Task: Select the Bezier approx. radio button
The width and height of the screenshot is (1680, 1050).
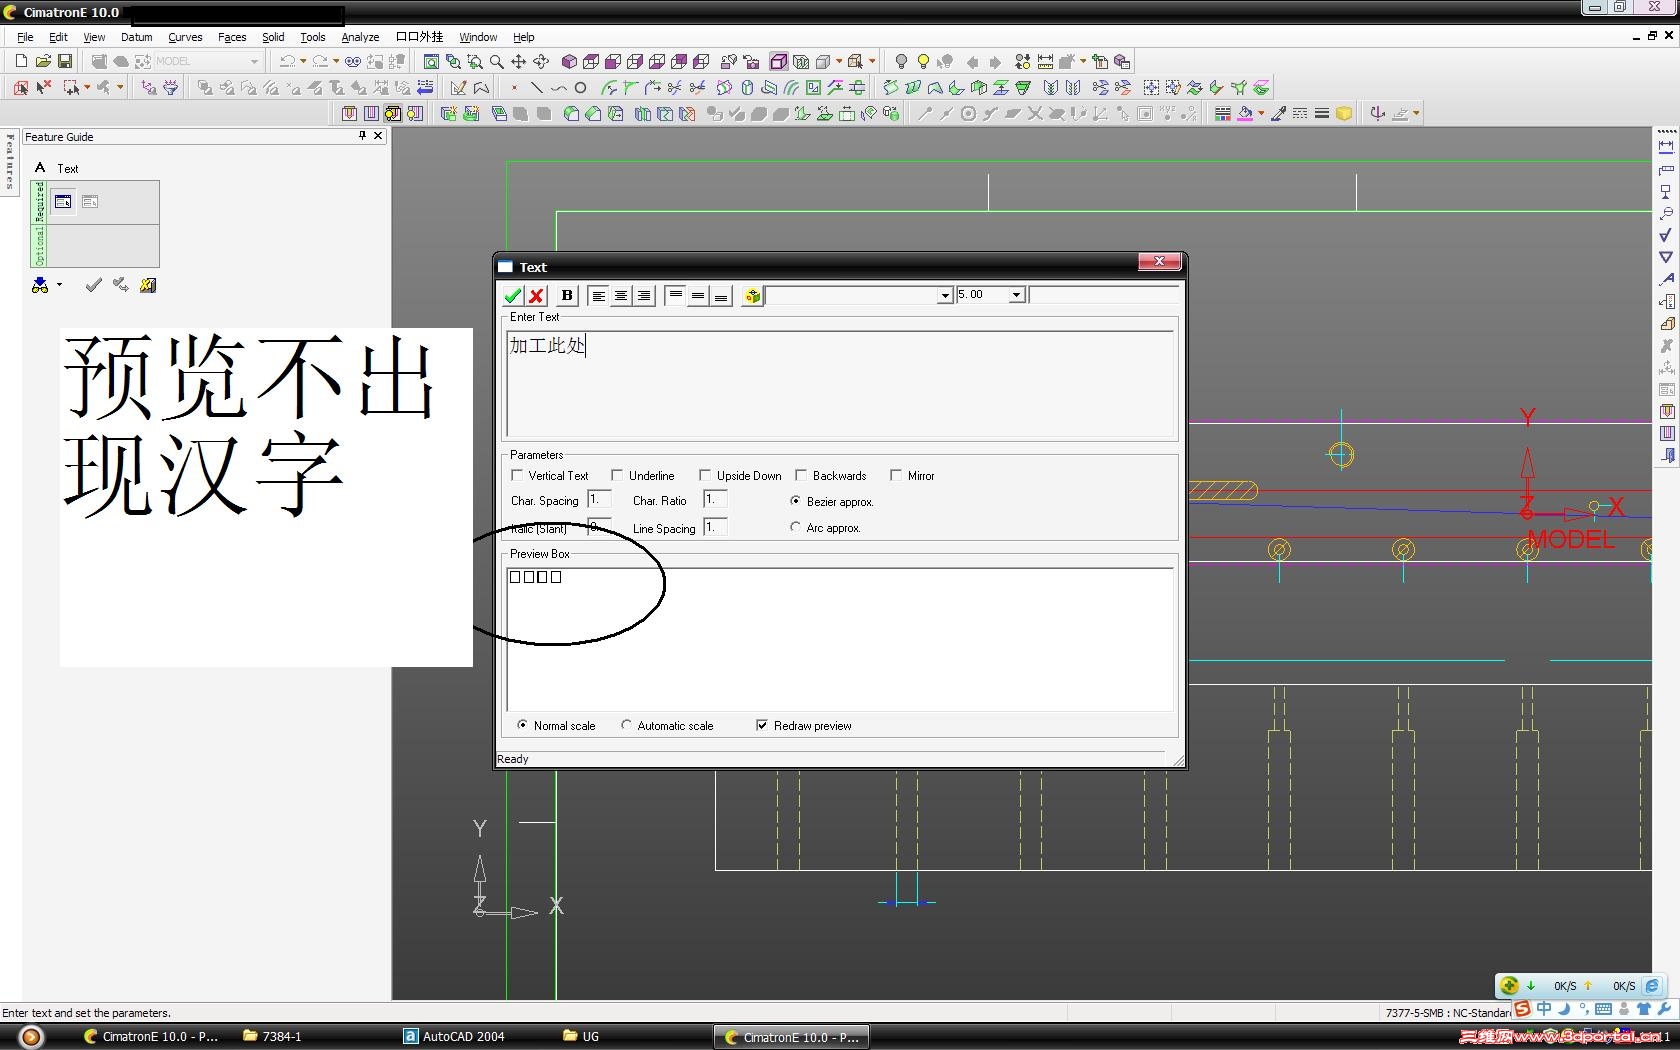Action: 796,501
